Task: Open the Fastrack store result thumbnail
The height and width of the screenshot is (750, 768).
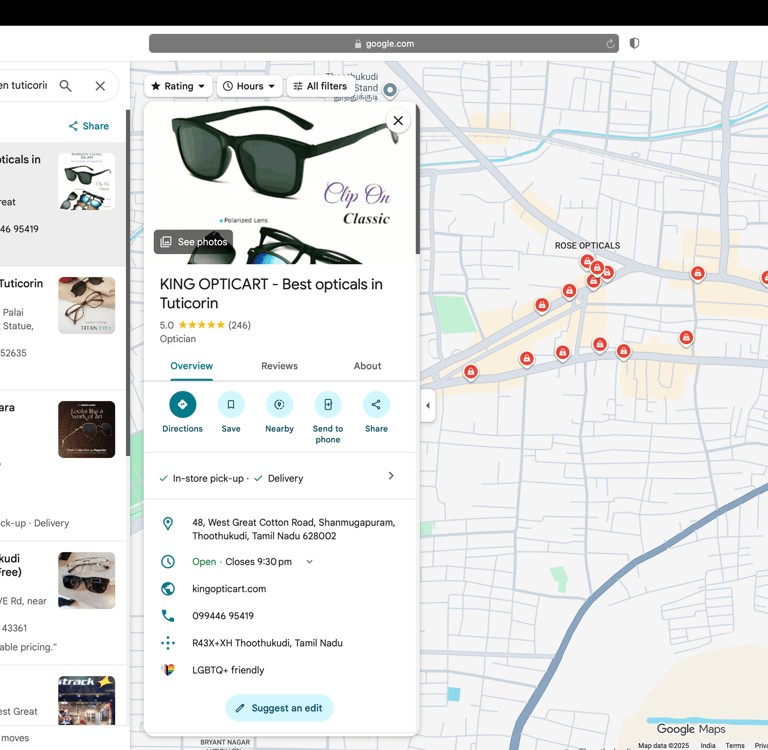Action: point(87,701)
